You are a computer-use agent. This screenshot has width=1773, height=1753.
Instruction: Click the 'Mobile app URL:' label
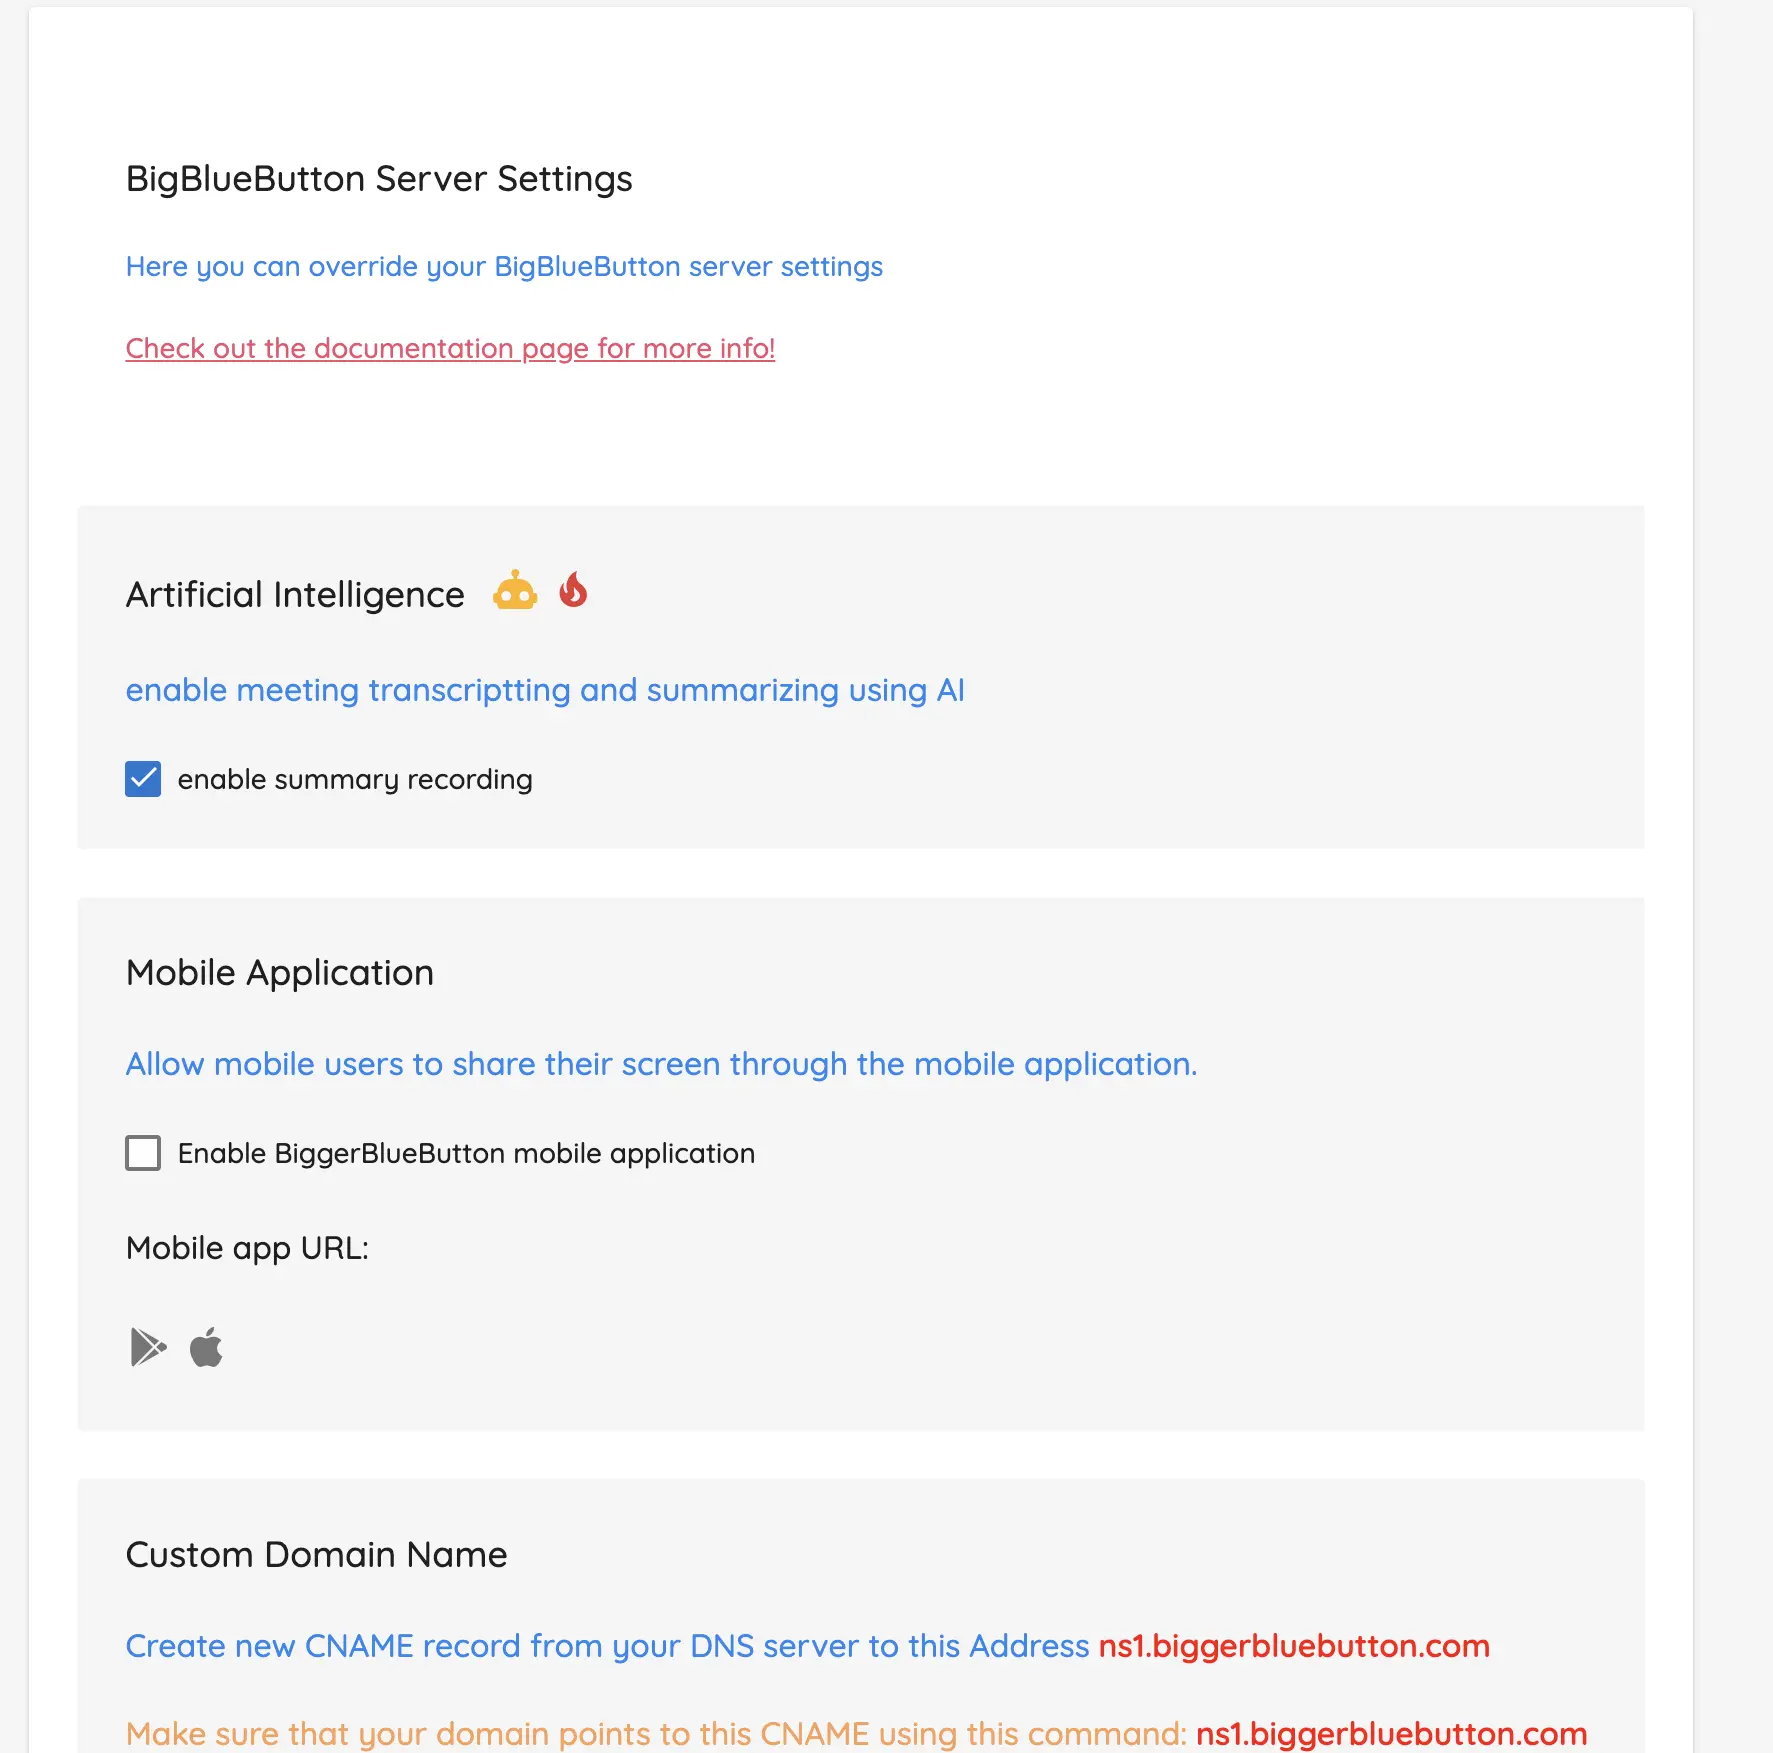(247, 1248)
